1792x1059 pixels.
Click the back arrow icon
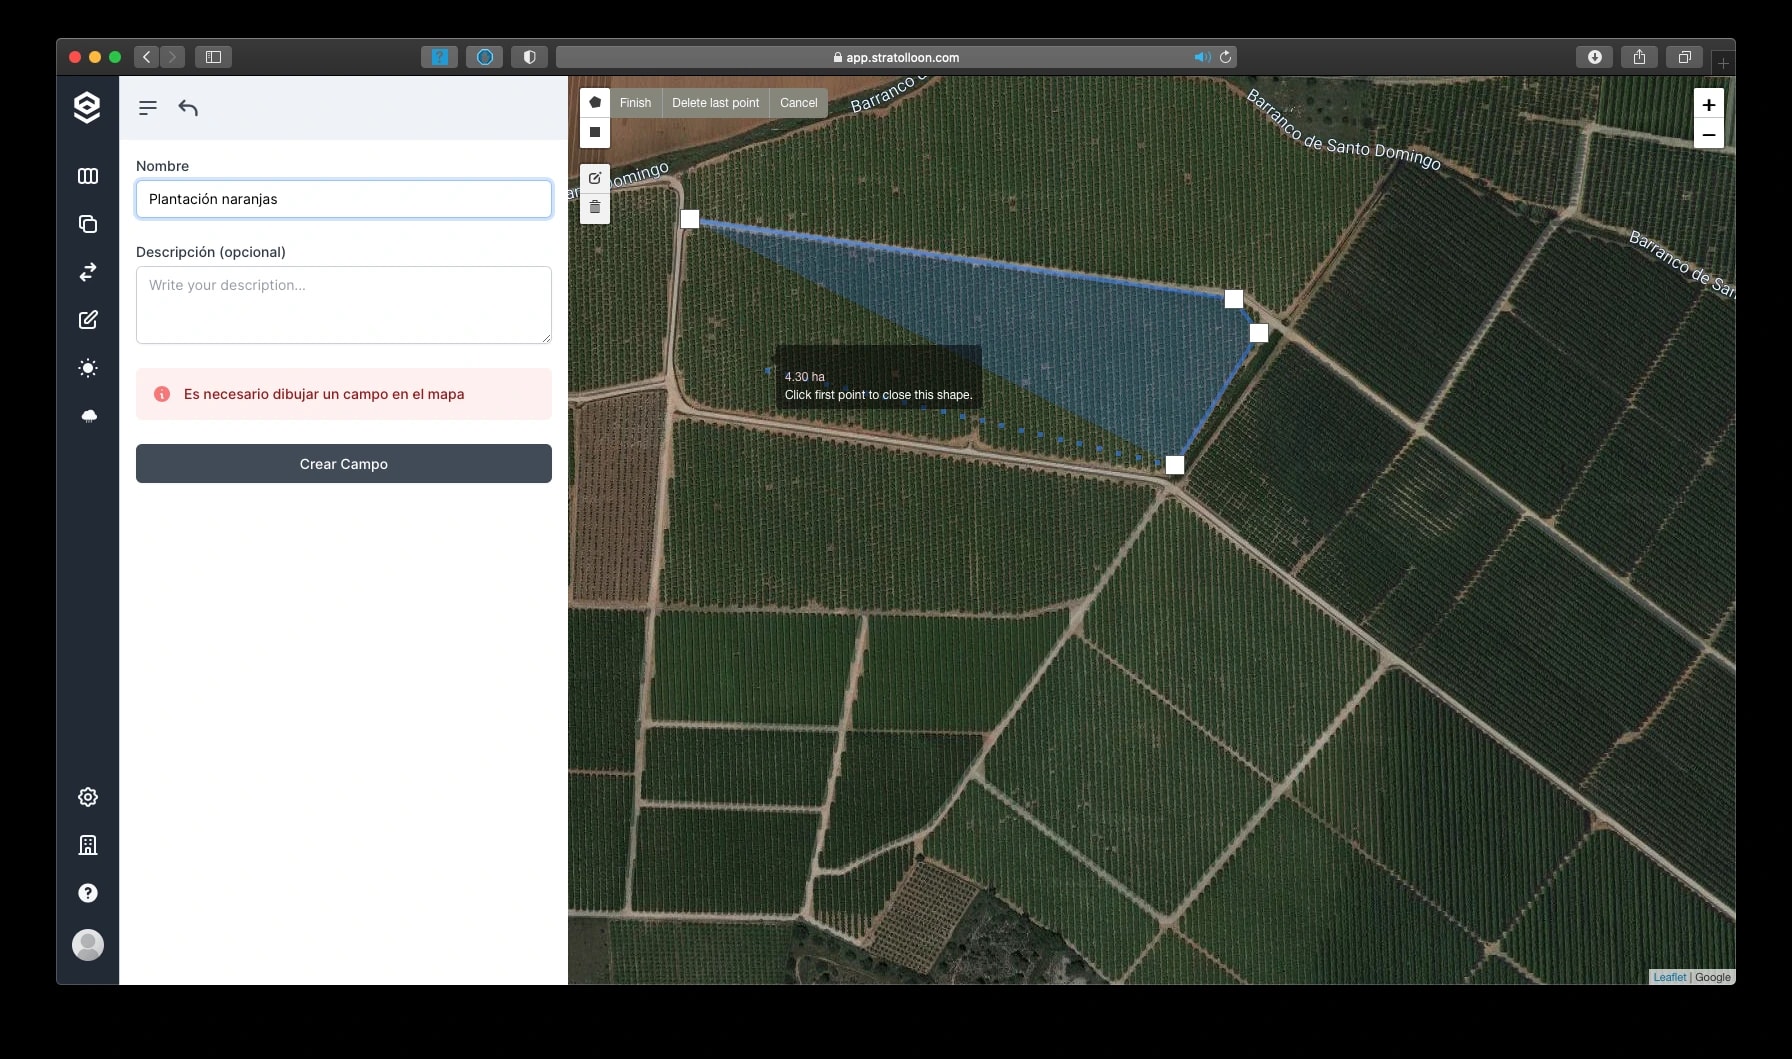coord(188,108)
